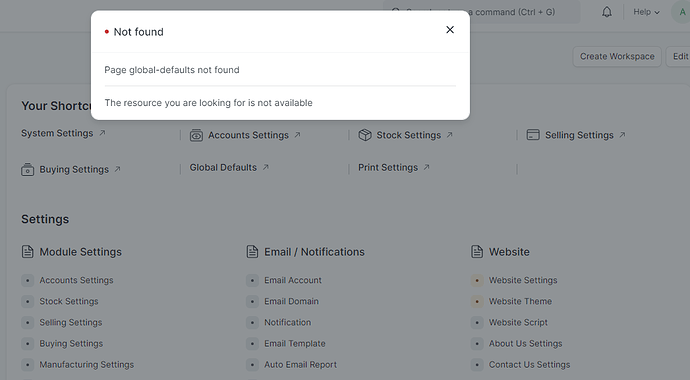This screenshot has width=690, height=380.
Task: Click the Buying Settings shortcut icon
Action: tap(28, 169)
